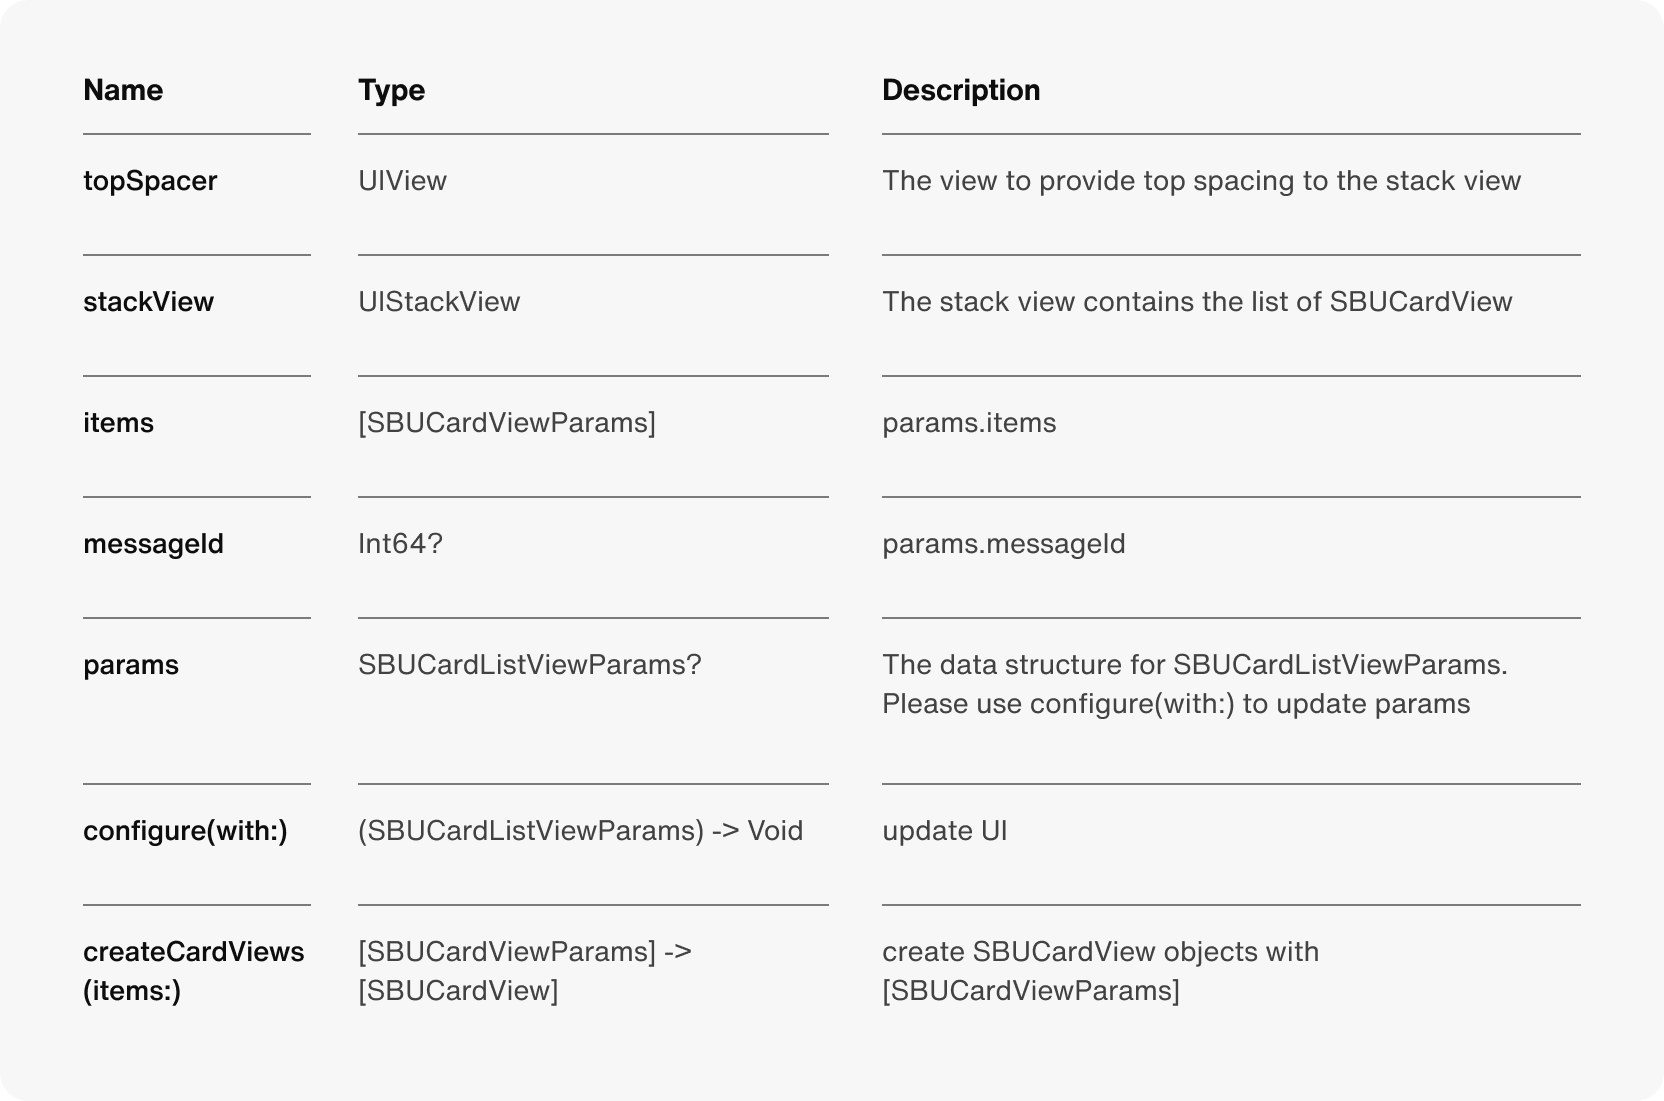Click the [SBUCardViewParams] type for items
Image resolution: width=1664 pixels, height=1101 pixels.
coord(507,423)
